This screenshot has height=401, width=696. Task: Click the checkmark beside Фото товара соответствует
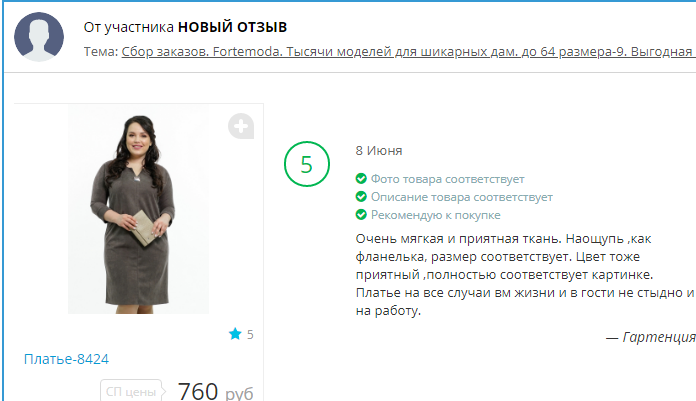point(361,179)
